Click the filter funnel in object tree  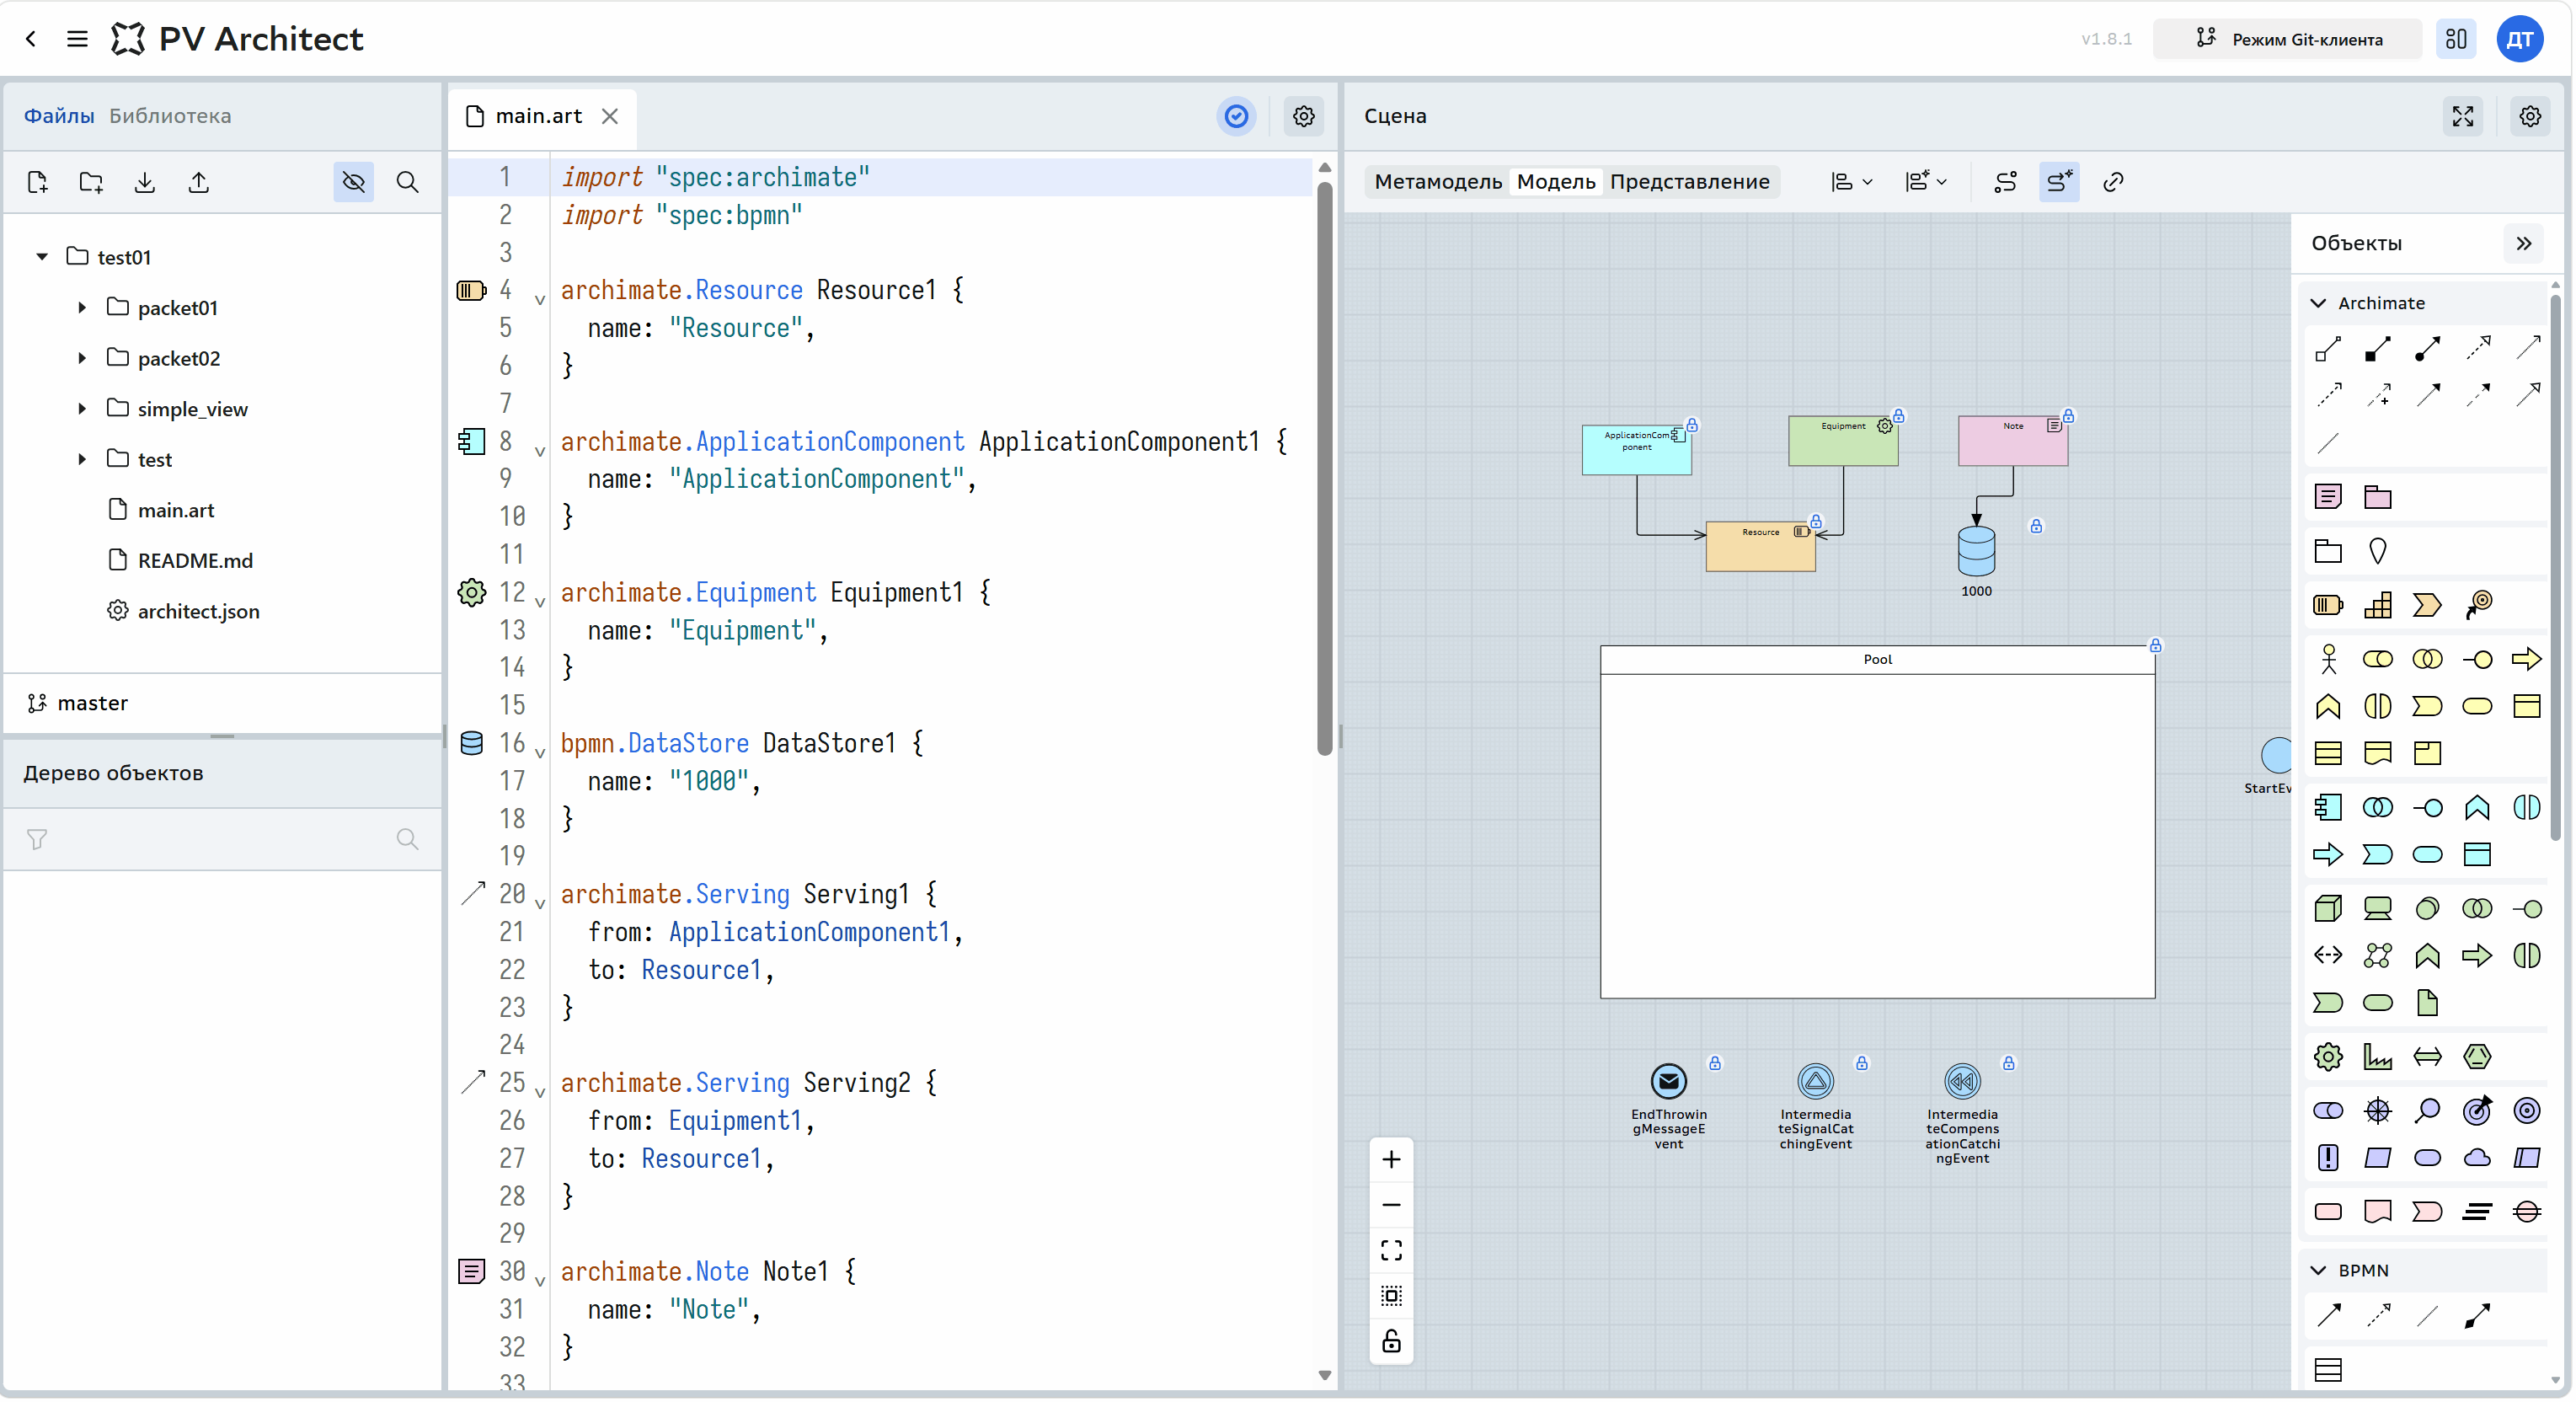tap(37, 839)
